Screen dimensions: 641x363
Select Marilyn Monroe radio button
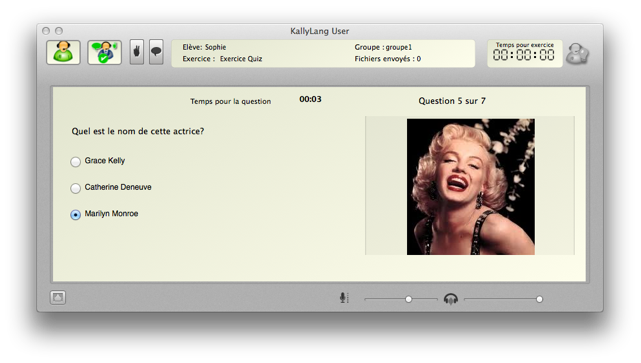(75, 215)
